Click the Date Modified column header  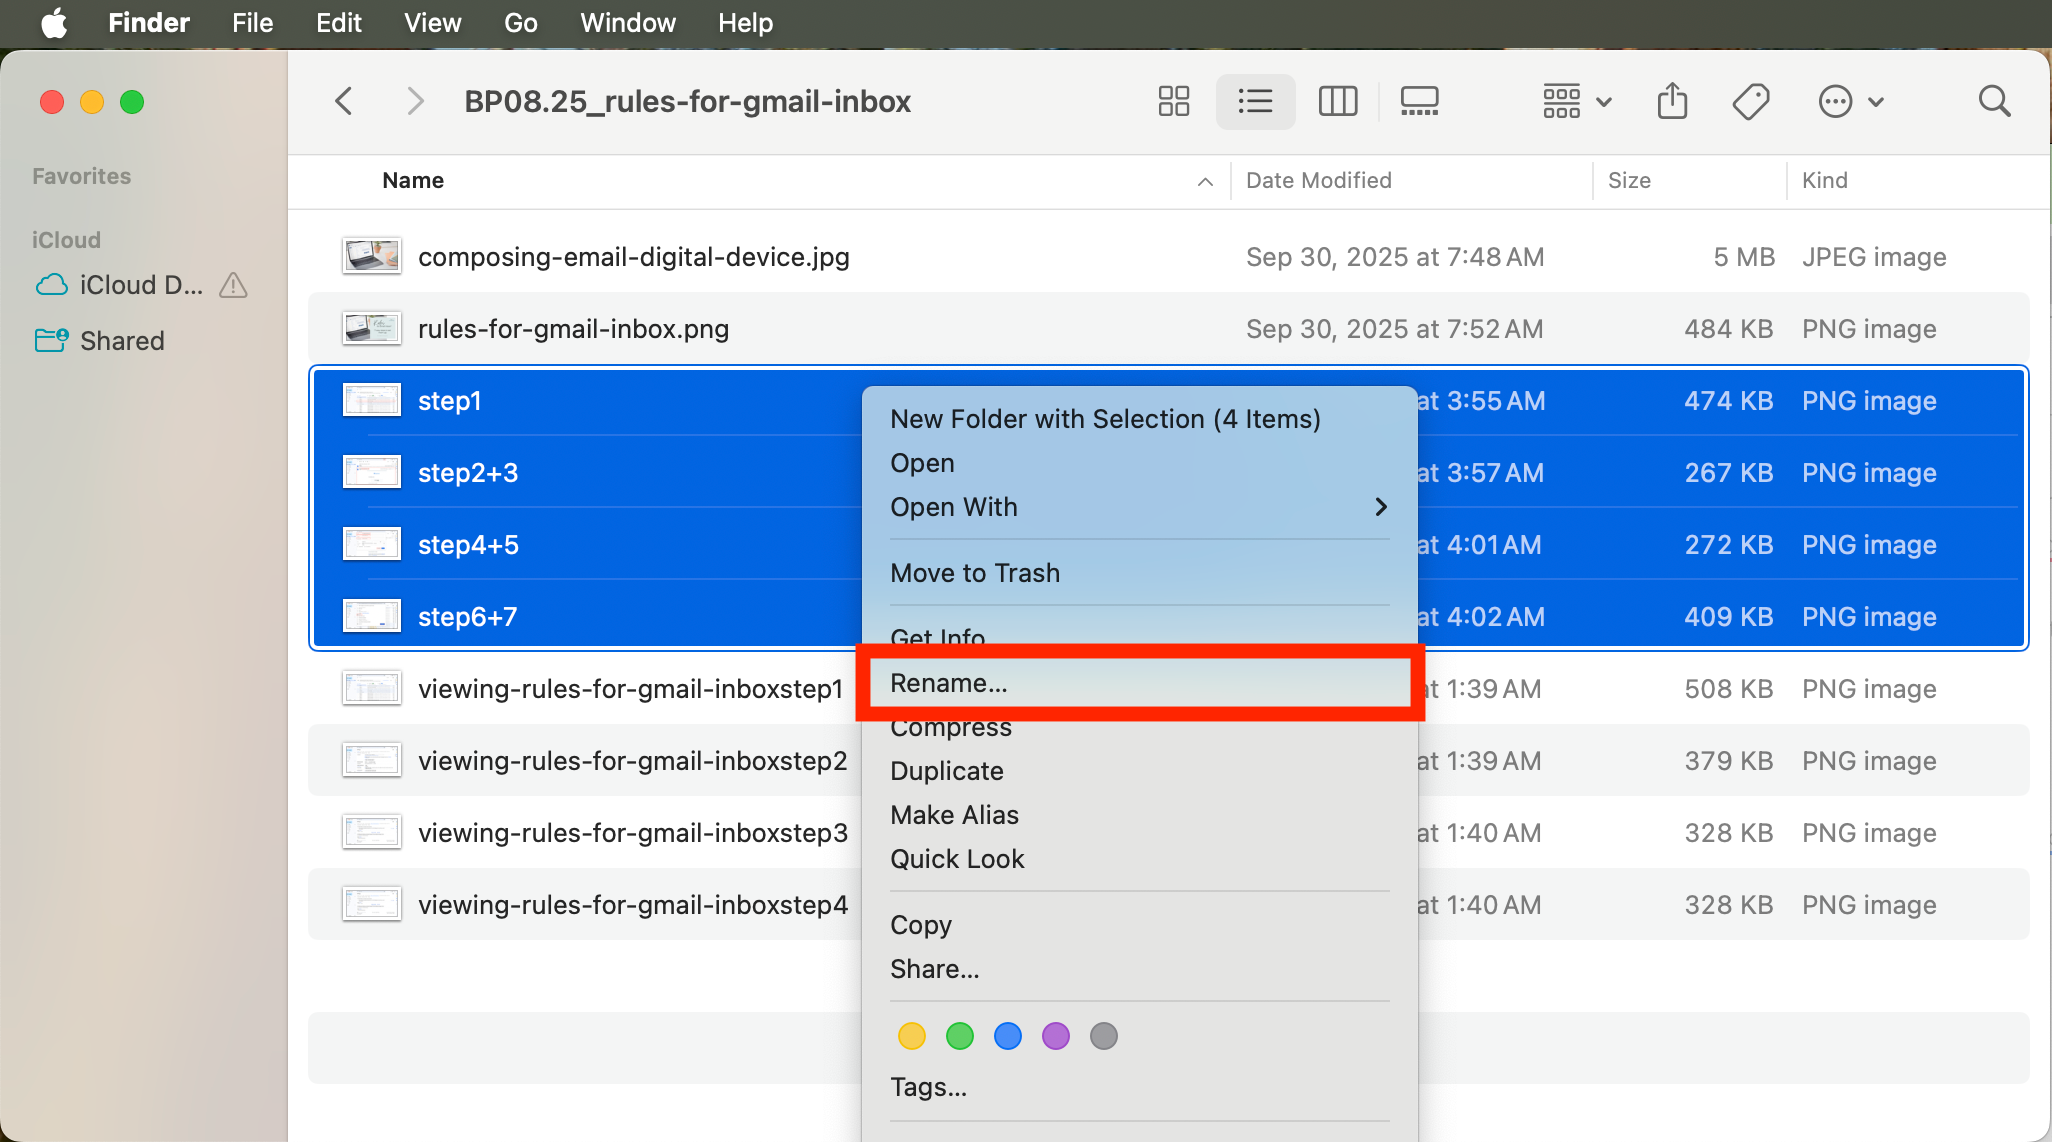tap(1318, 180)
